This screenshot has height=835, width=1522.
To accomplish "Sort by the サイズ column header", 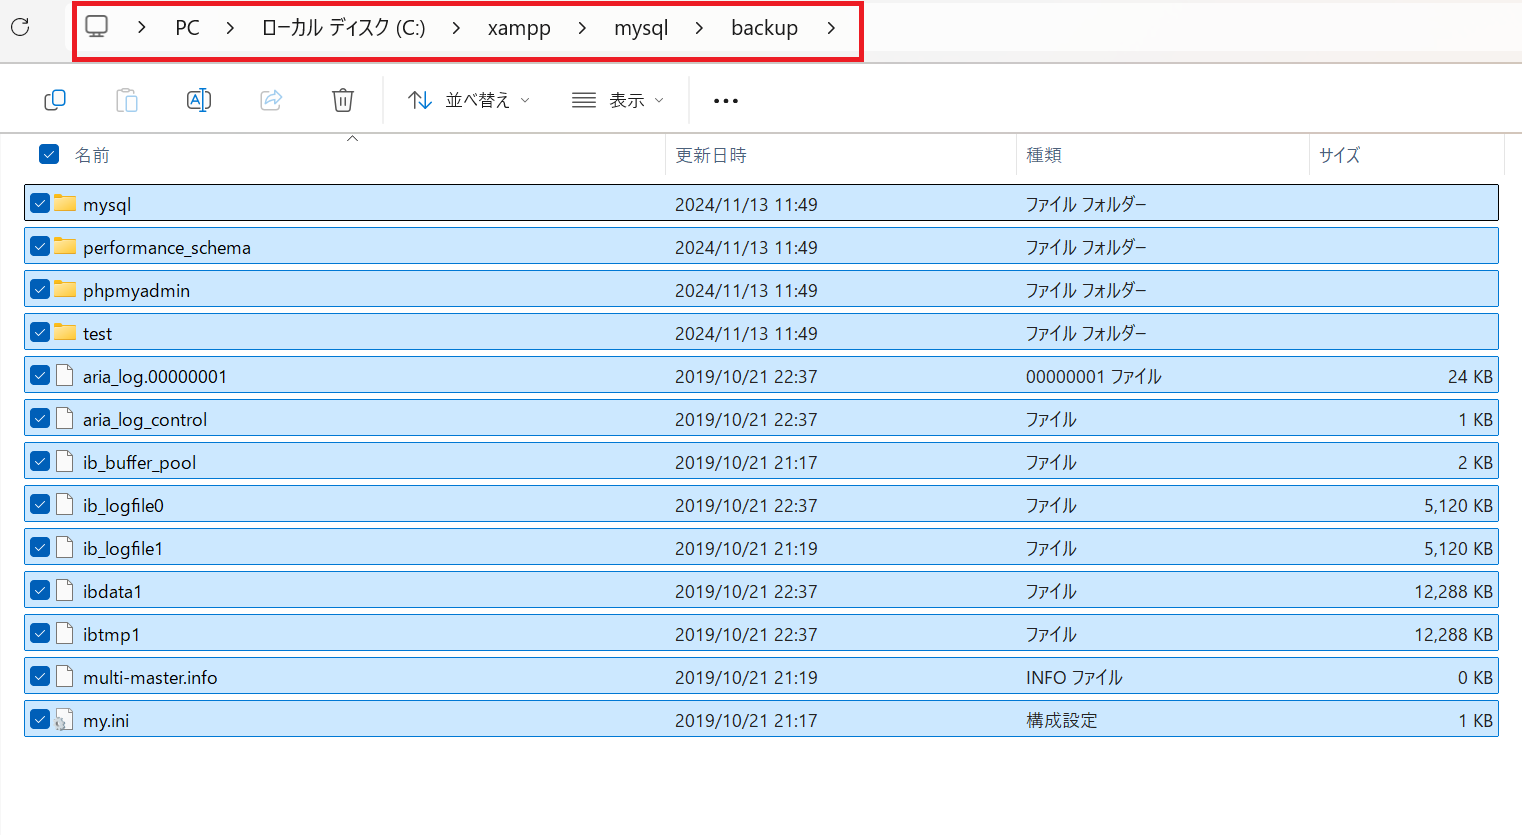I will coord(1339,155).
